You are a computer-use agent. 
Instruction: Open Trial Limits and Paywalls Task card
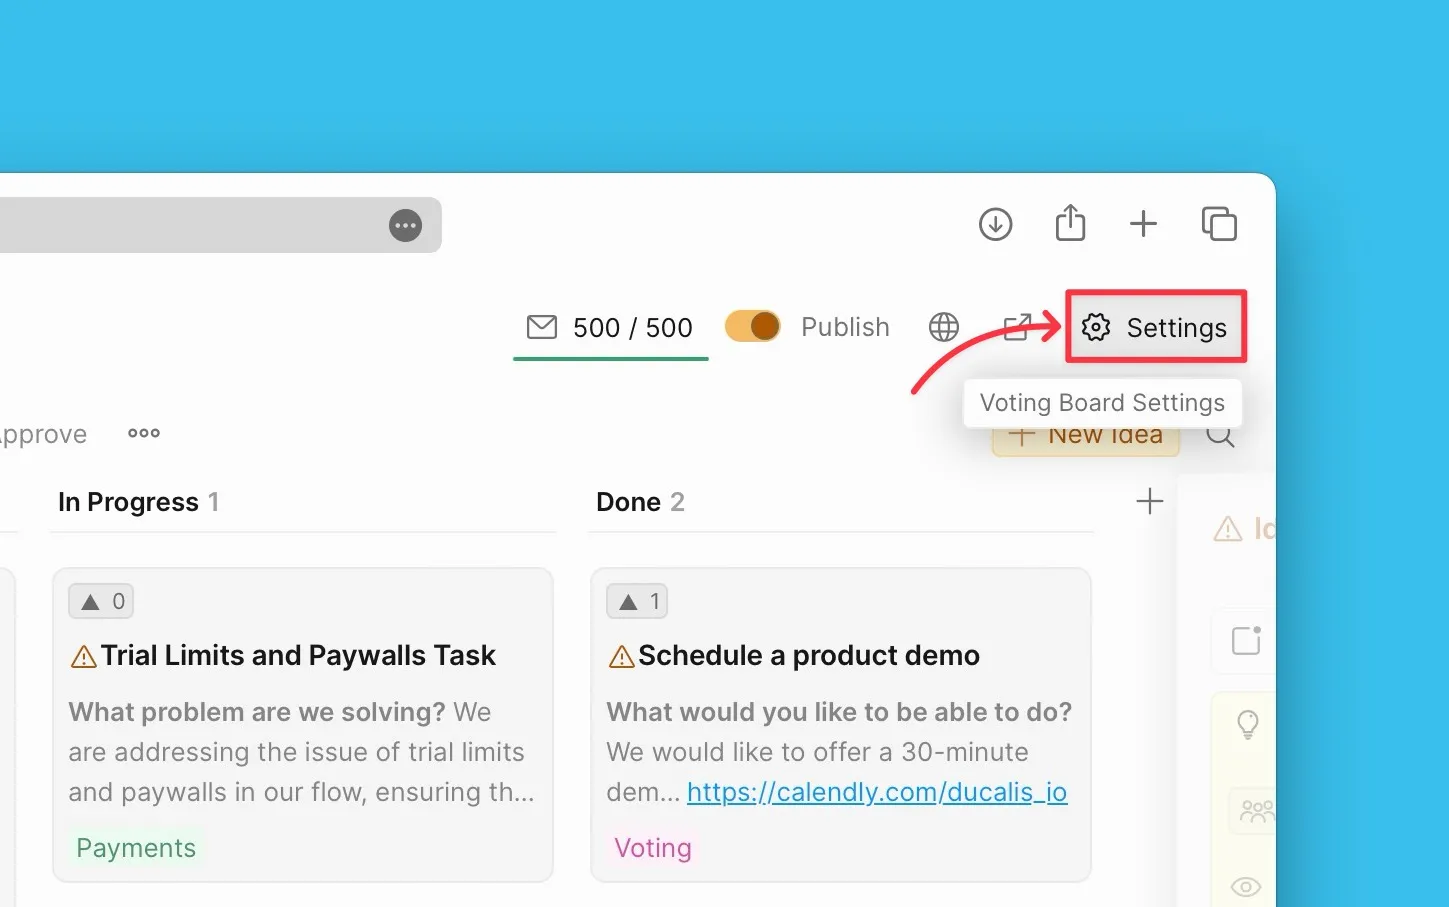pyautogui.click(x=298, y=656)
